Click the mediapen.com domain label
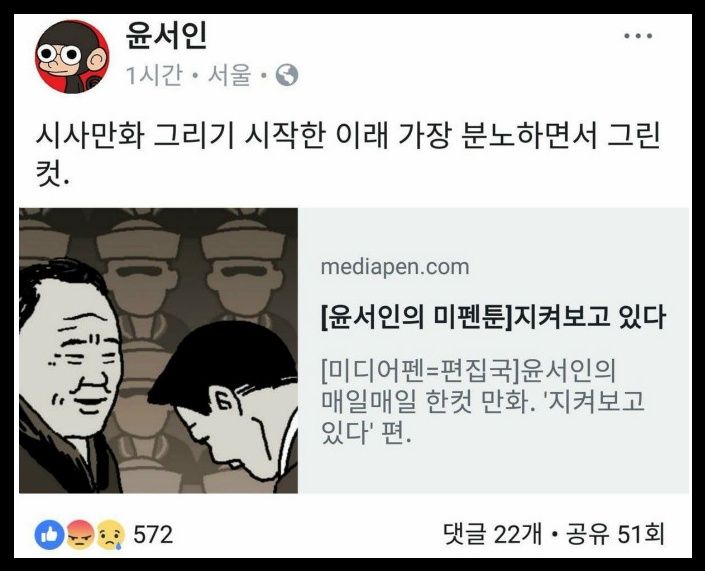The width and height of the screenshot is (705, 571). 395,267
